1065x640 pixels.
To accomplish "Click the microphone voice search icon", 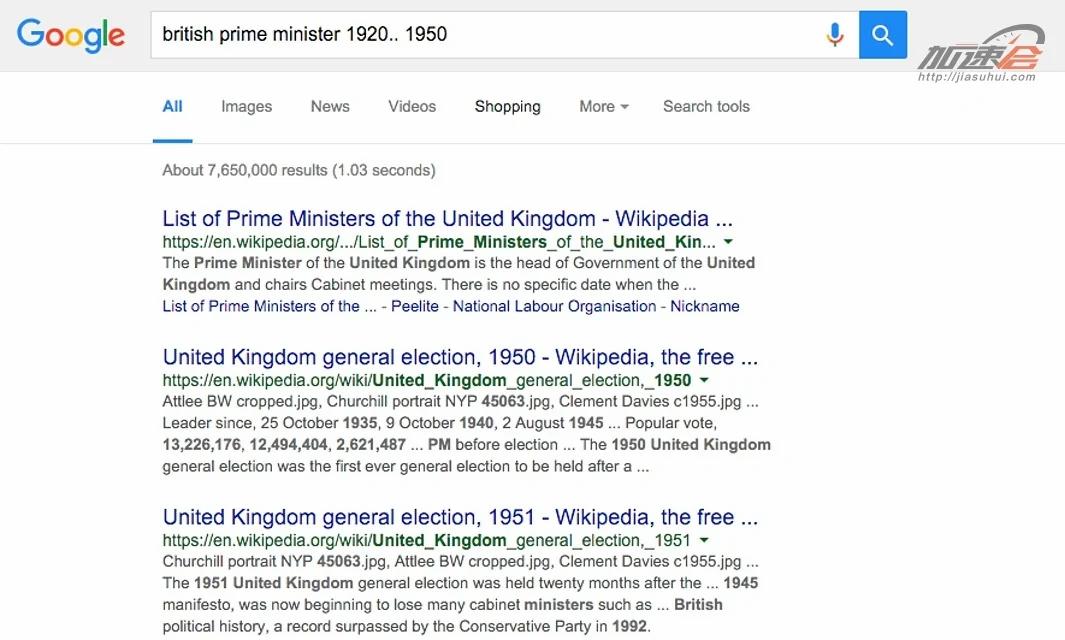I will 835,35.
